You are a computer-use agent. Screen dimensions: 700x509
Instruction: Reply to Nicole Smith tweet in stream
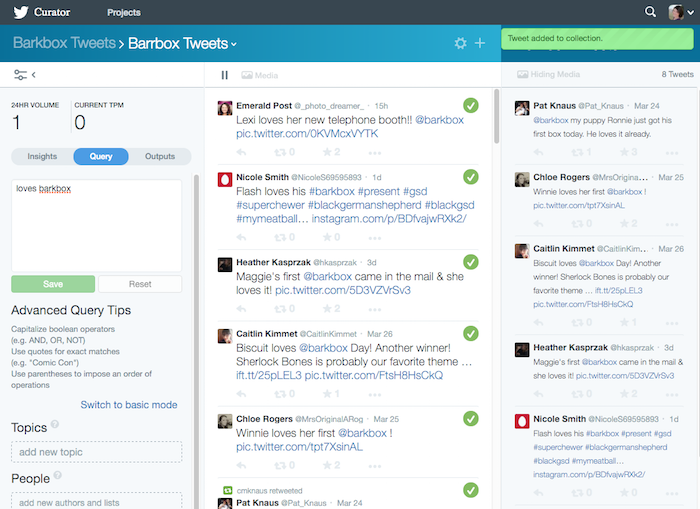coord(242,238)
